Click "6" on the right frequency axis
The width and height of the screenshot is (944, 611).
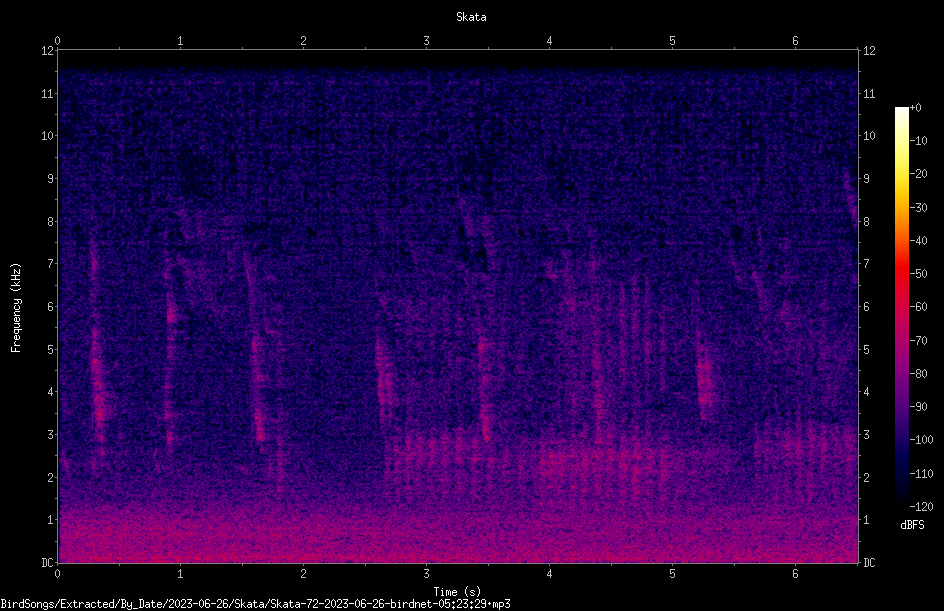[866, 306]
